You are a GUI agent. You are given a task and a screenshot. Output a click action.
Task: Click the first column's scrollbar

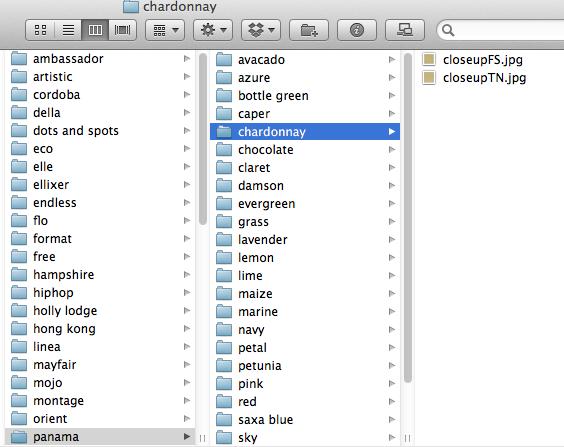coord(203,139)
